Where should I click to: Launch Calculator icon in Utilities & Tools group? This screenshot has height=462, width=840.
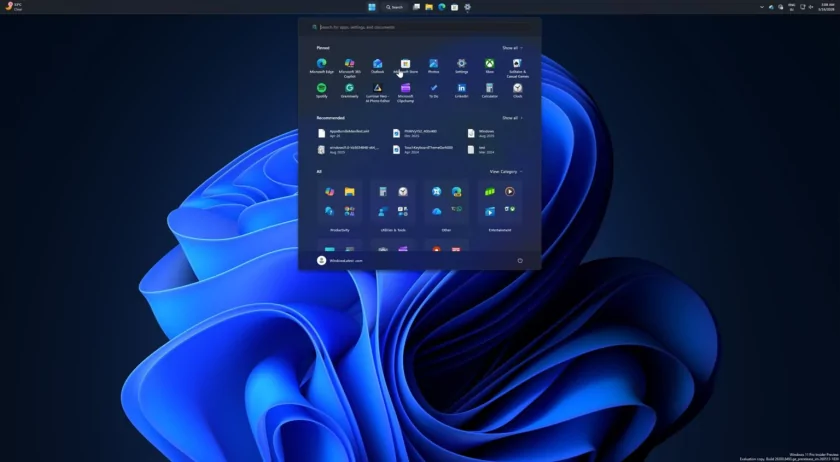(382, 191)
